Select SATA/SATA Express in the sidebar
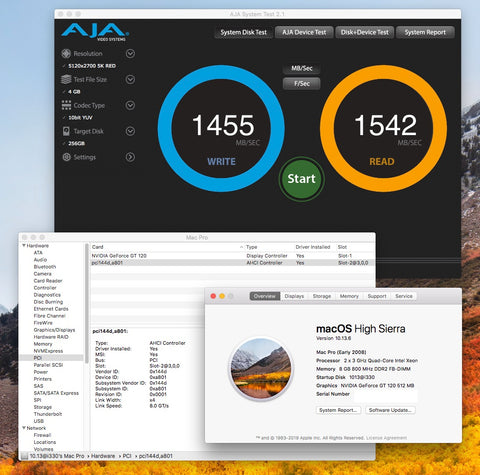 pos(56,393)
